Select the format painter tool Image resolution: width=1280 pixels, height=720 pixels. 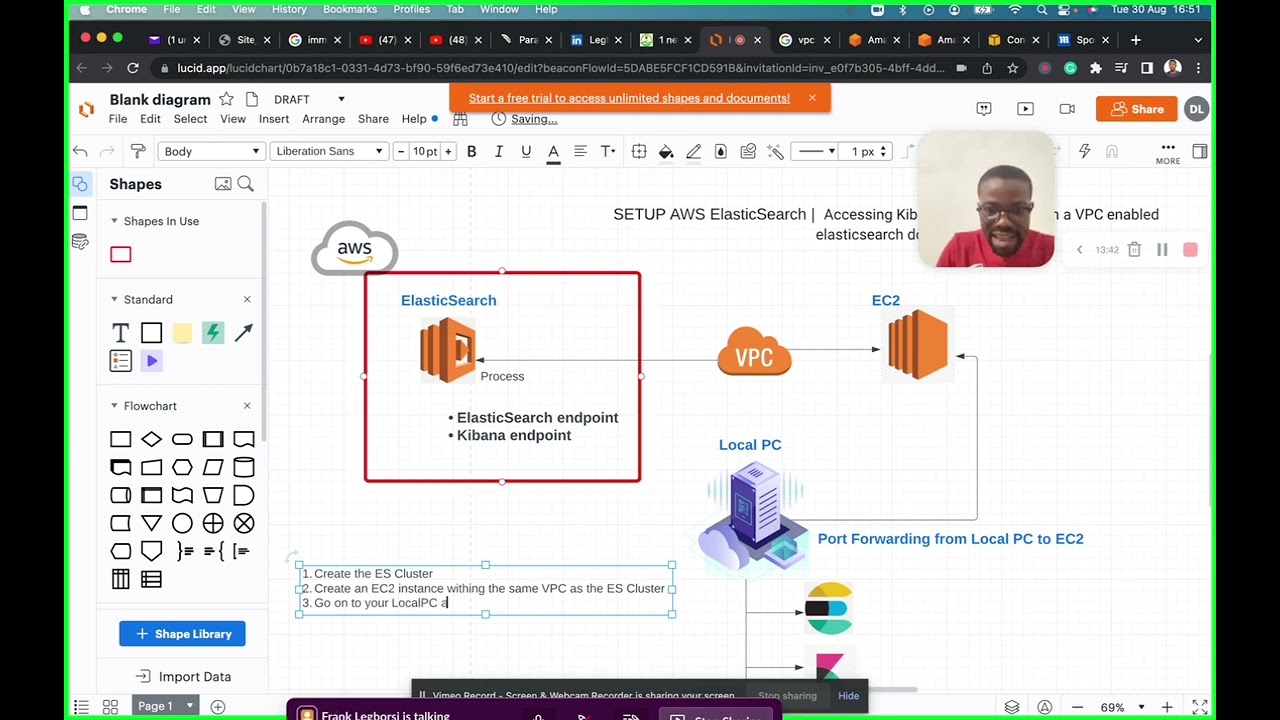pyautogui.click(x=138, y=151)
